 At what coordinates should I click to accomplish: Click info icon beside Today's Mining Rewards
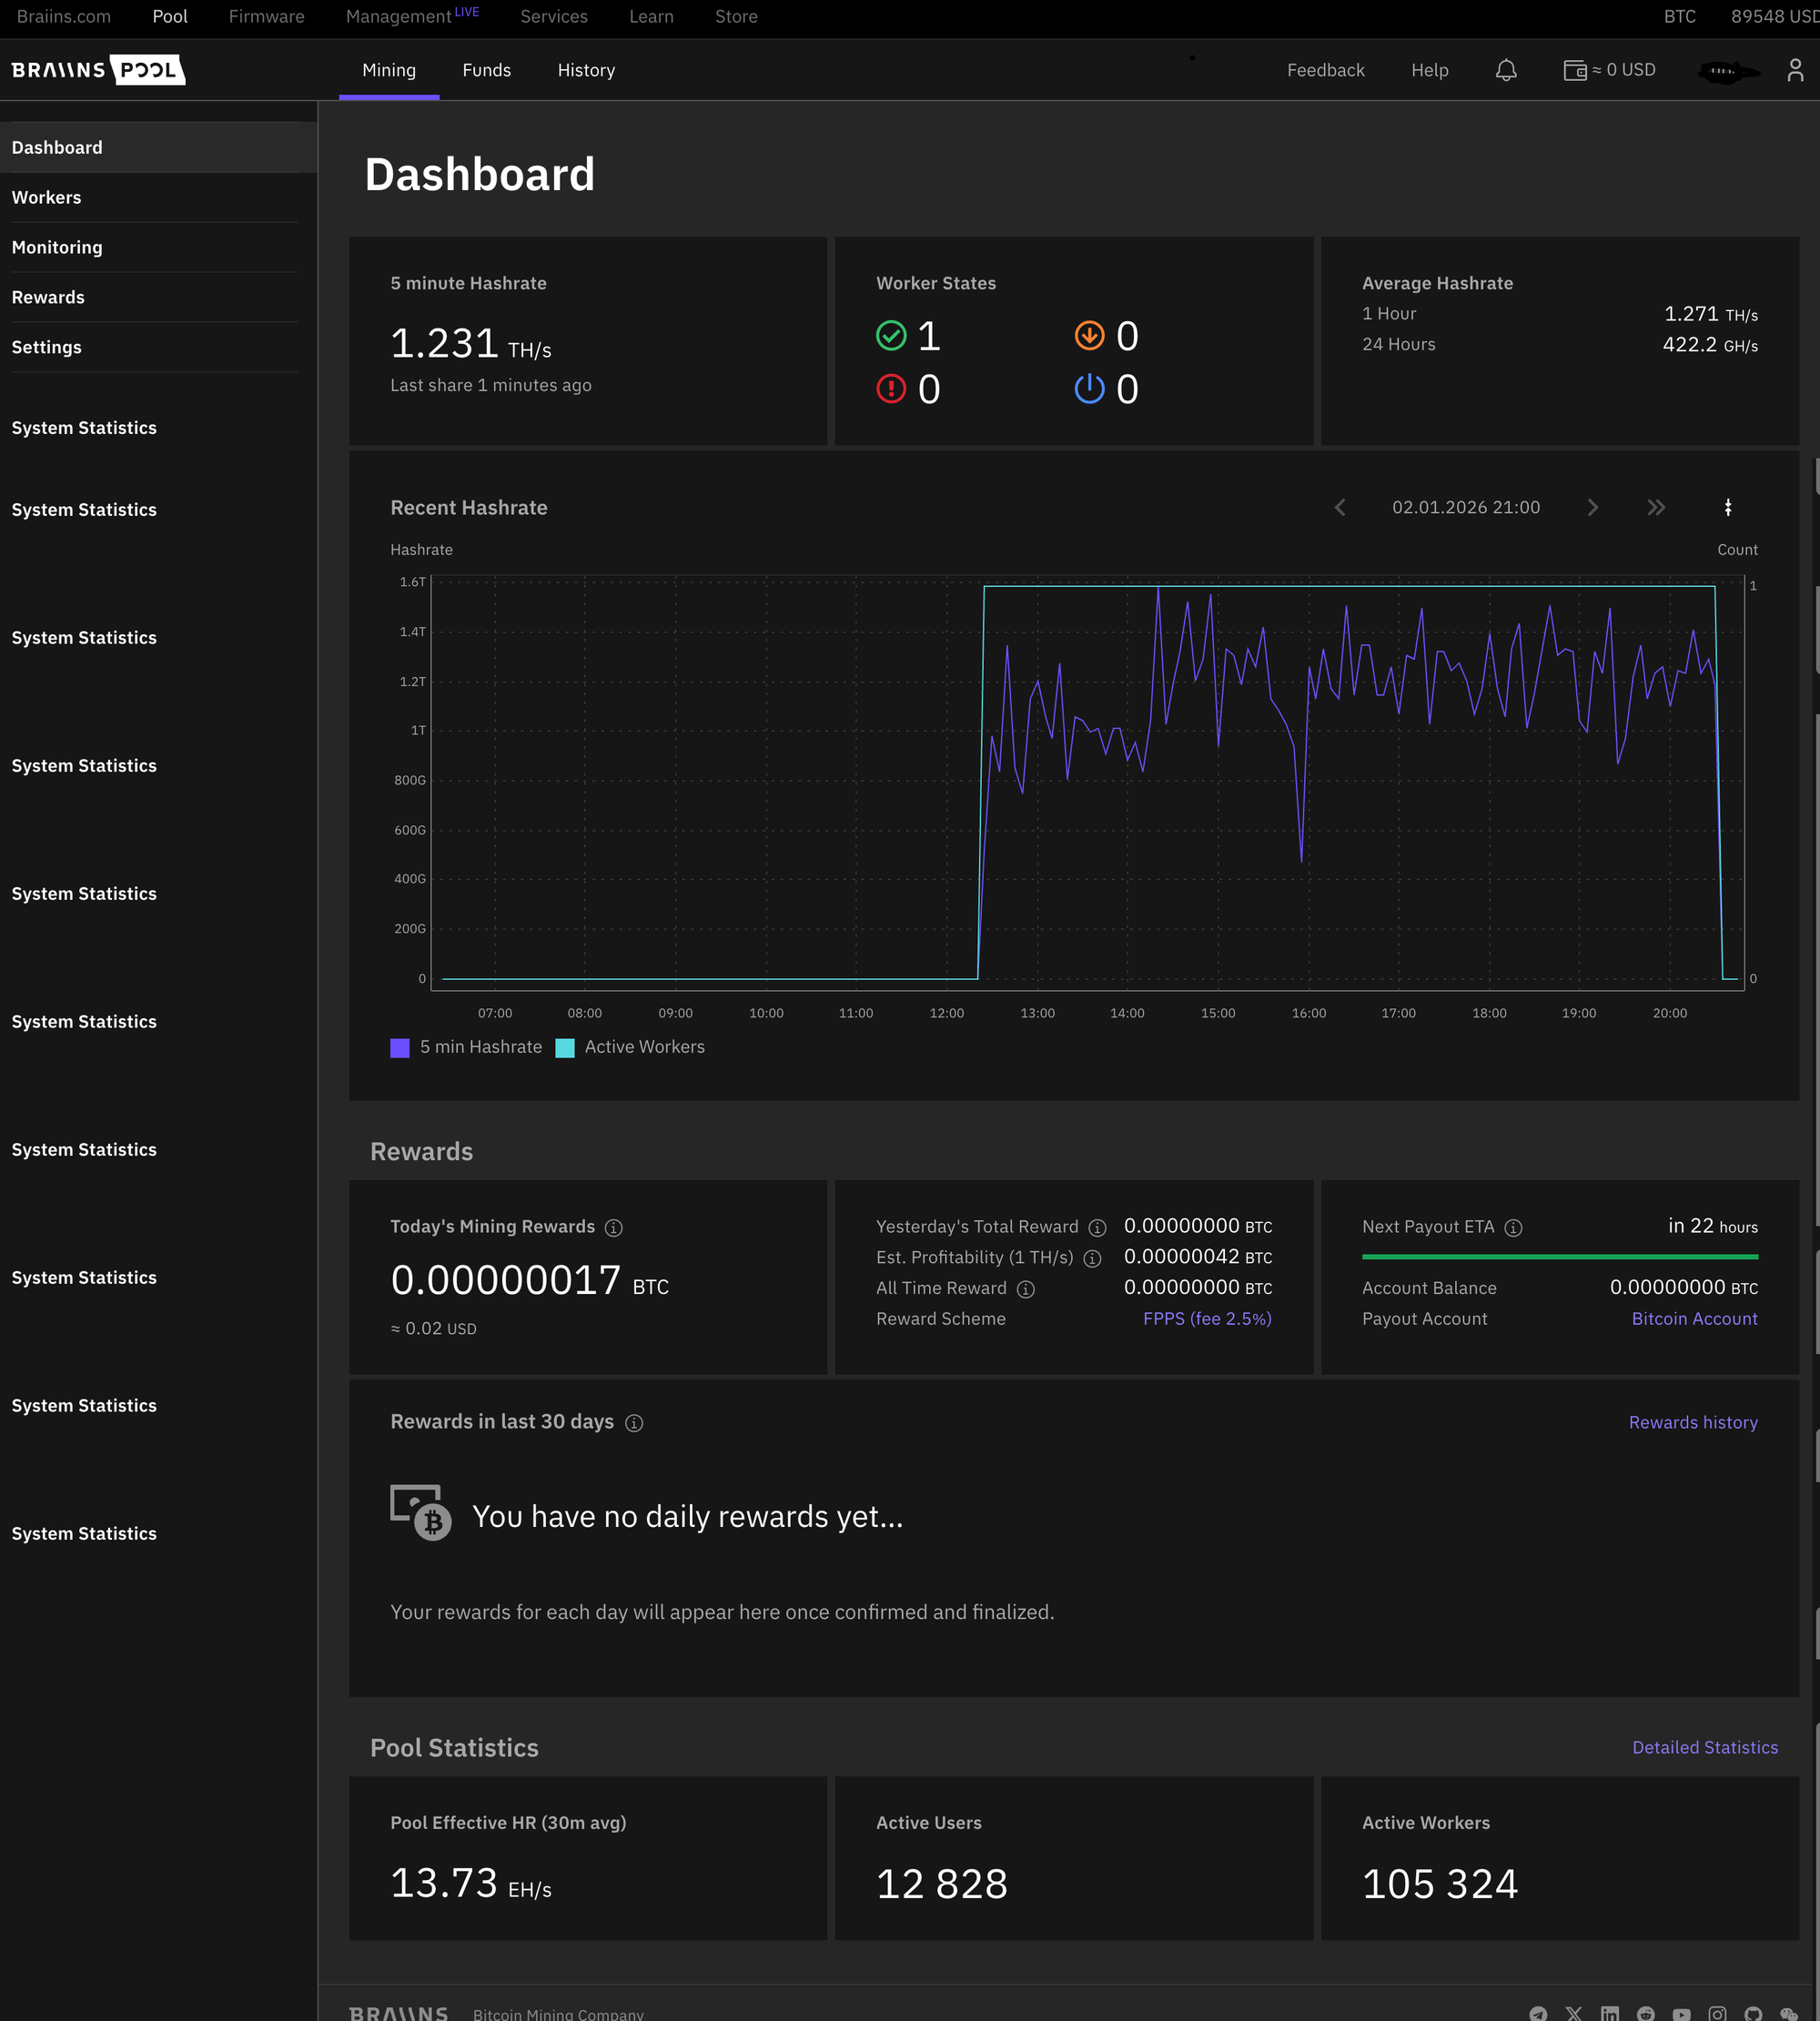[x=614, y=1228]
